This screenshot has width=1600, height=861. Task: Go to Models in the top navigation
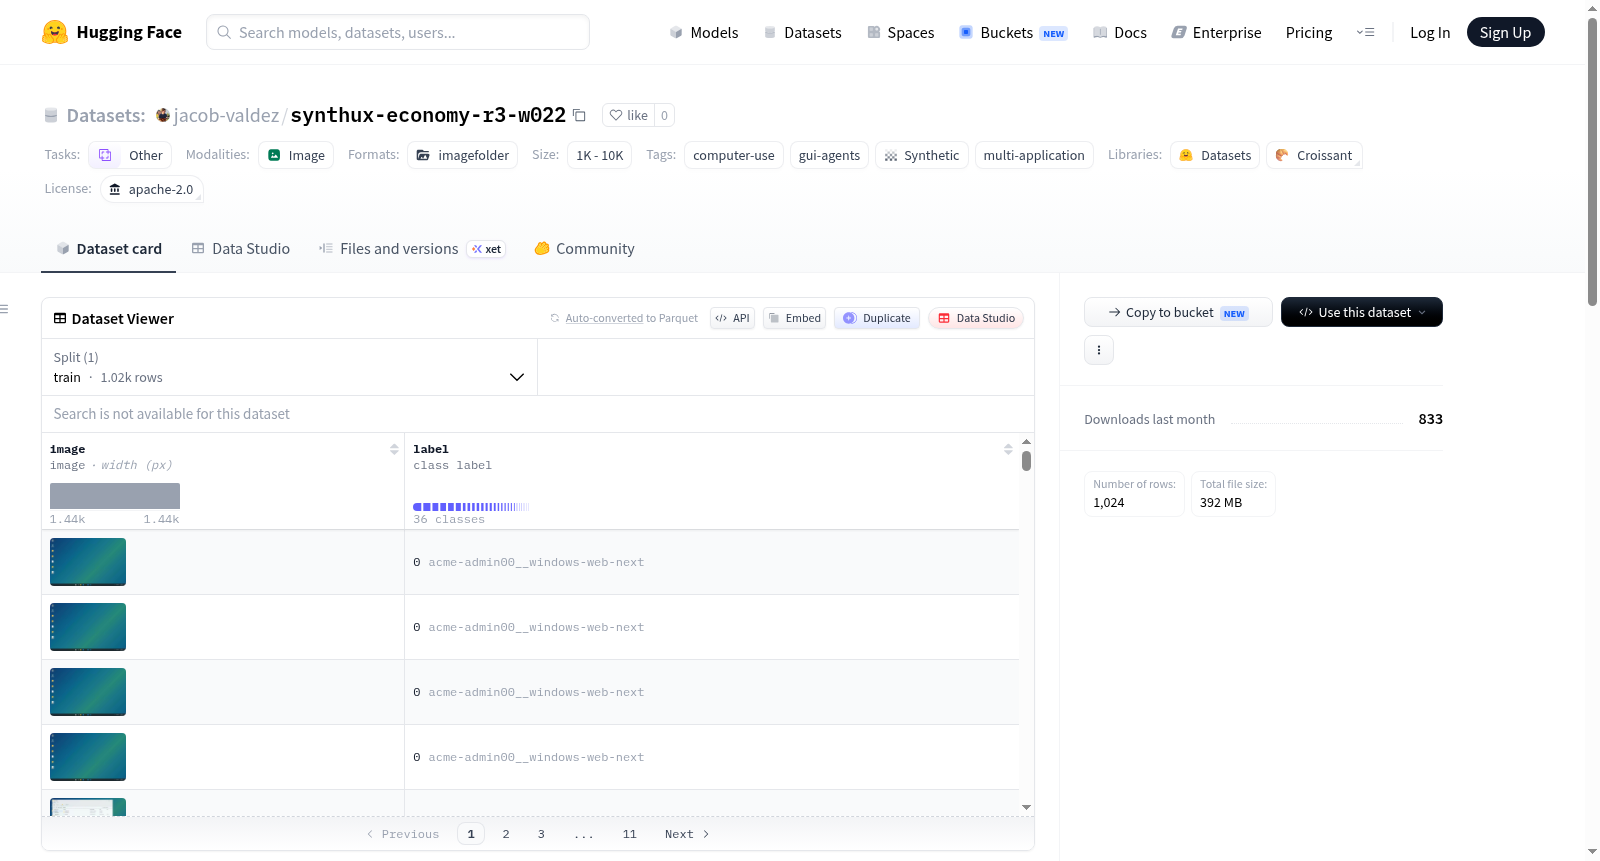(x=703, y=32)
